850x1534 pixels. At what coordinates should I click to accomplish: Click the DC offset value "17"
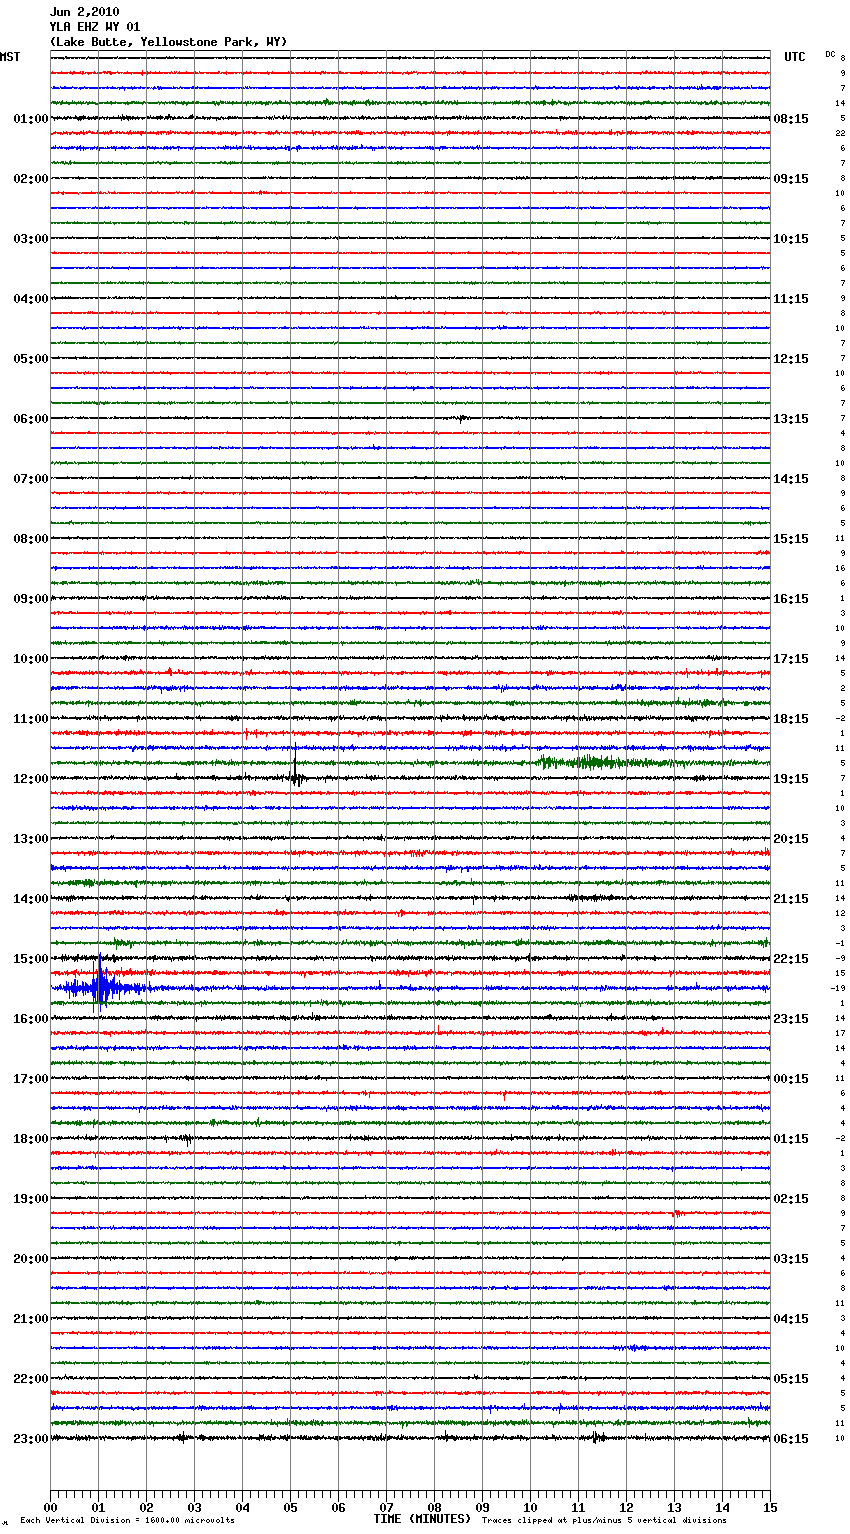click(841, 1034)
